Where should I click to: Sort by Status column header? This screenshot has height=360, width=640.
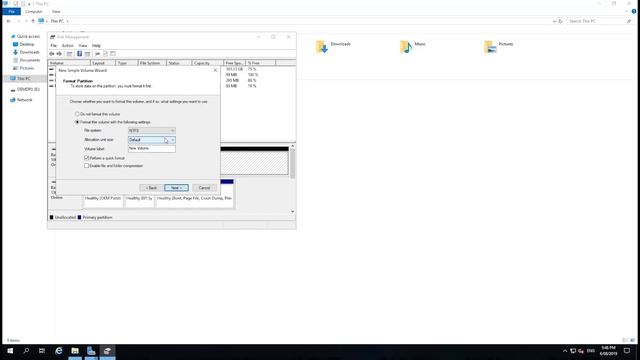(179, 63)
